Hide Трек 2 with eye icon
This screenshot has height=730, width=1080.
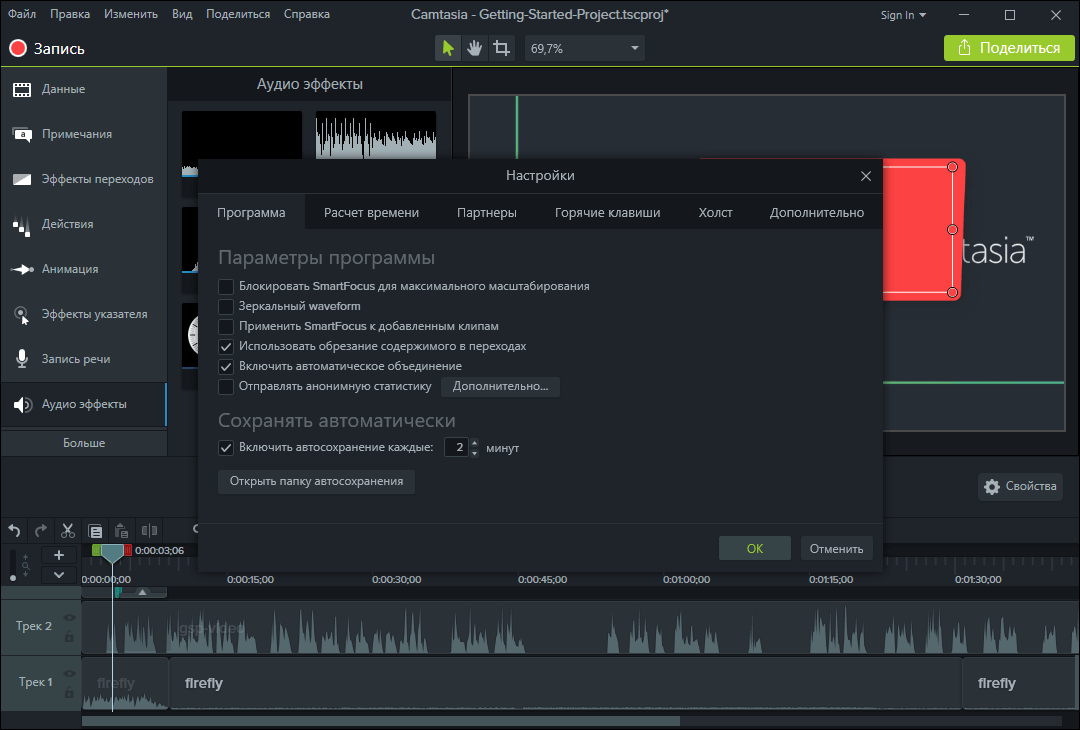[x=69, y=618]
